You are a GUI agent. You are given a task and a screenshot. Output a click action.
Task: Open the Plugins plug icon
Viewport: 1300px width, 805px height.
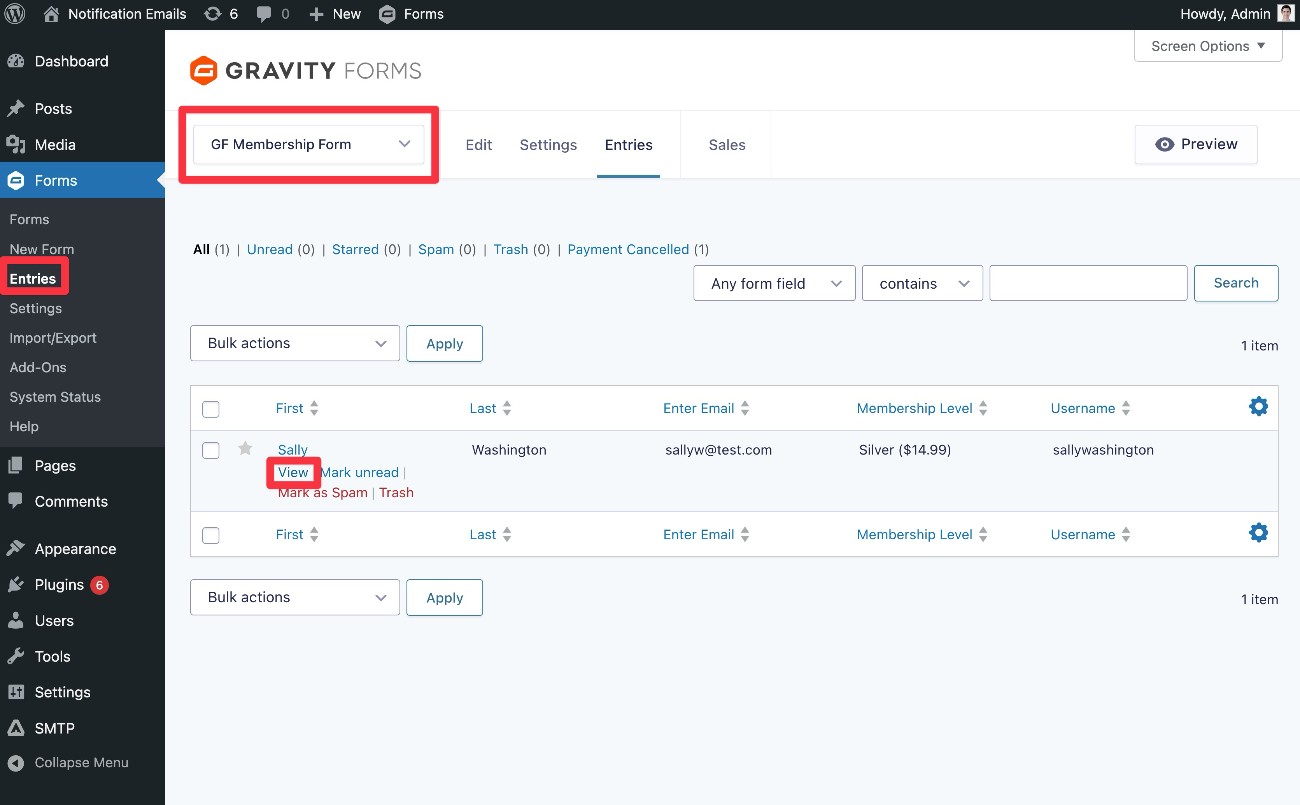(x=15, y=584)
